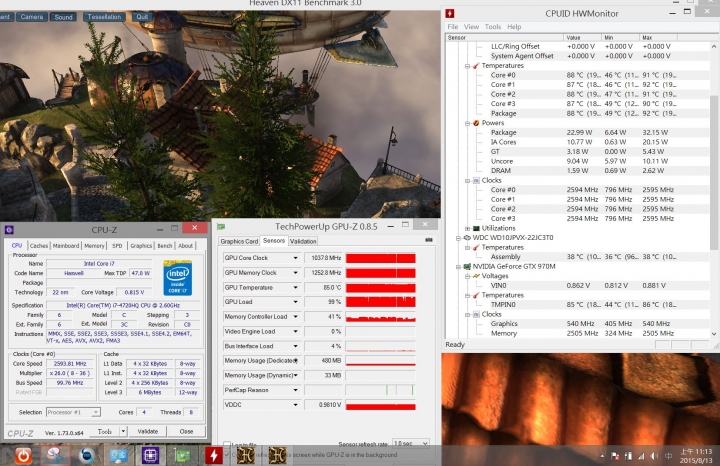Switch to the Caches tab in CPU-Z
The width and height of the screenshot is (720, 466).
tap(39, 246)
